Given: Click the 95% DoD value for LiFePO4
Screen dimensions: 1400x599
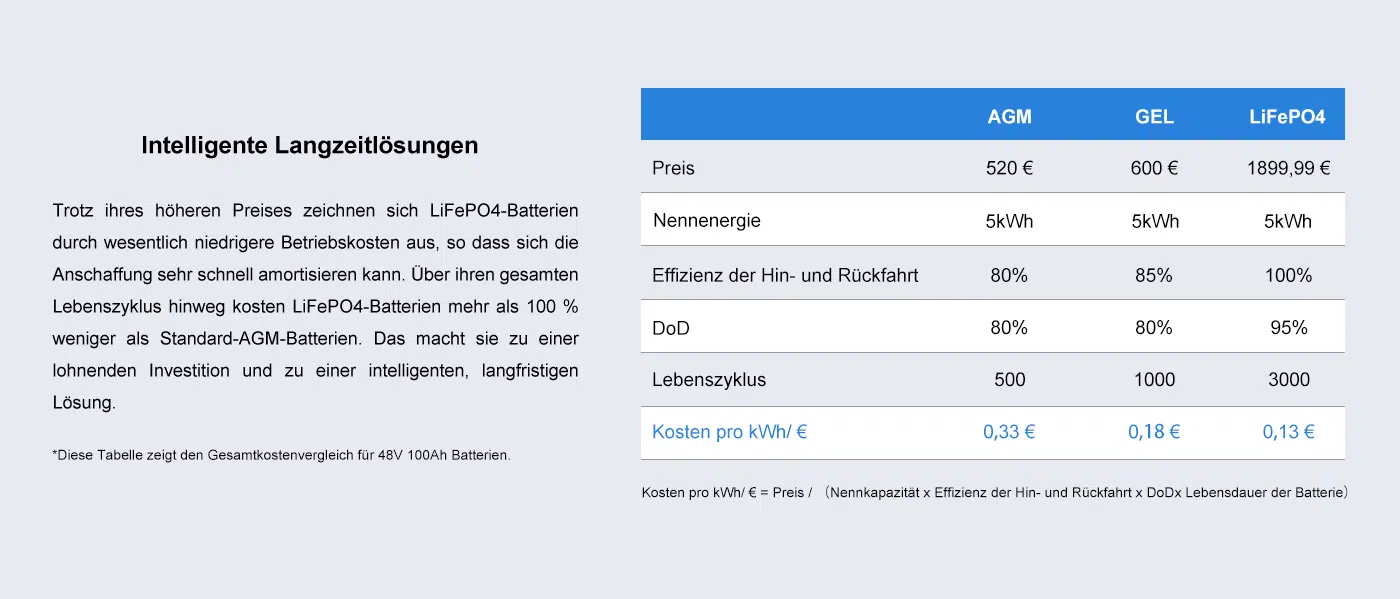Looking at the screenshot, I should (1288, 328).
